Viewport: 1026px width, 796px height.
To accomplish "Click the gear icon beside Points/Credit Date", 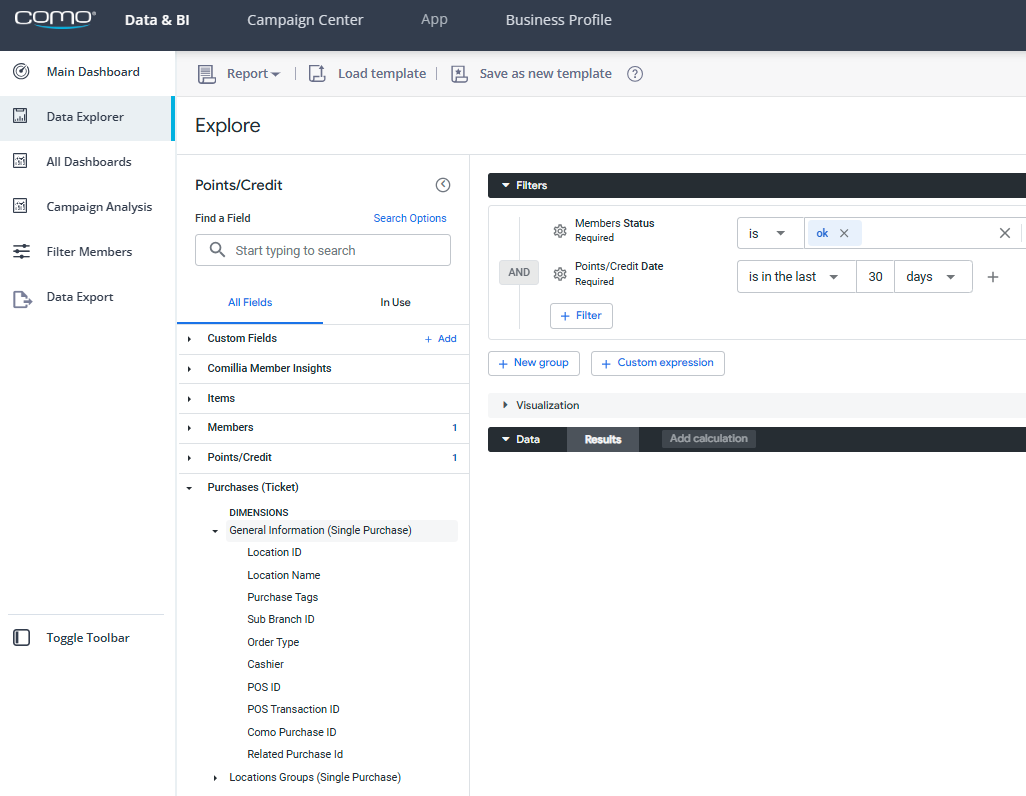I will 560,274.
